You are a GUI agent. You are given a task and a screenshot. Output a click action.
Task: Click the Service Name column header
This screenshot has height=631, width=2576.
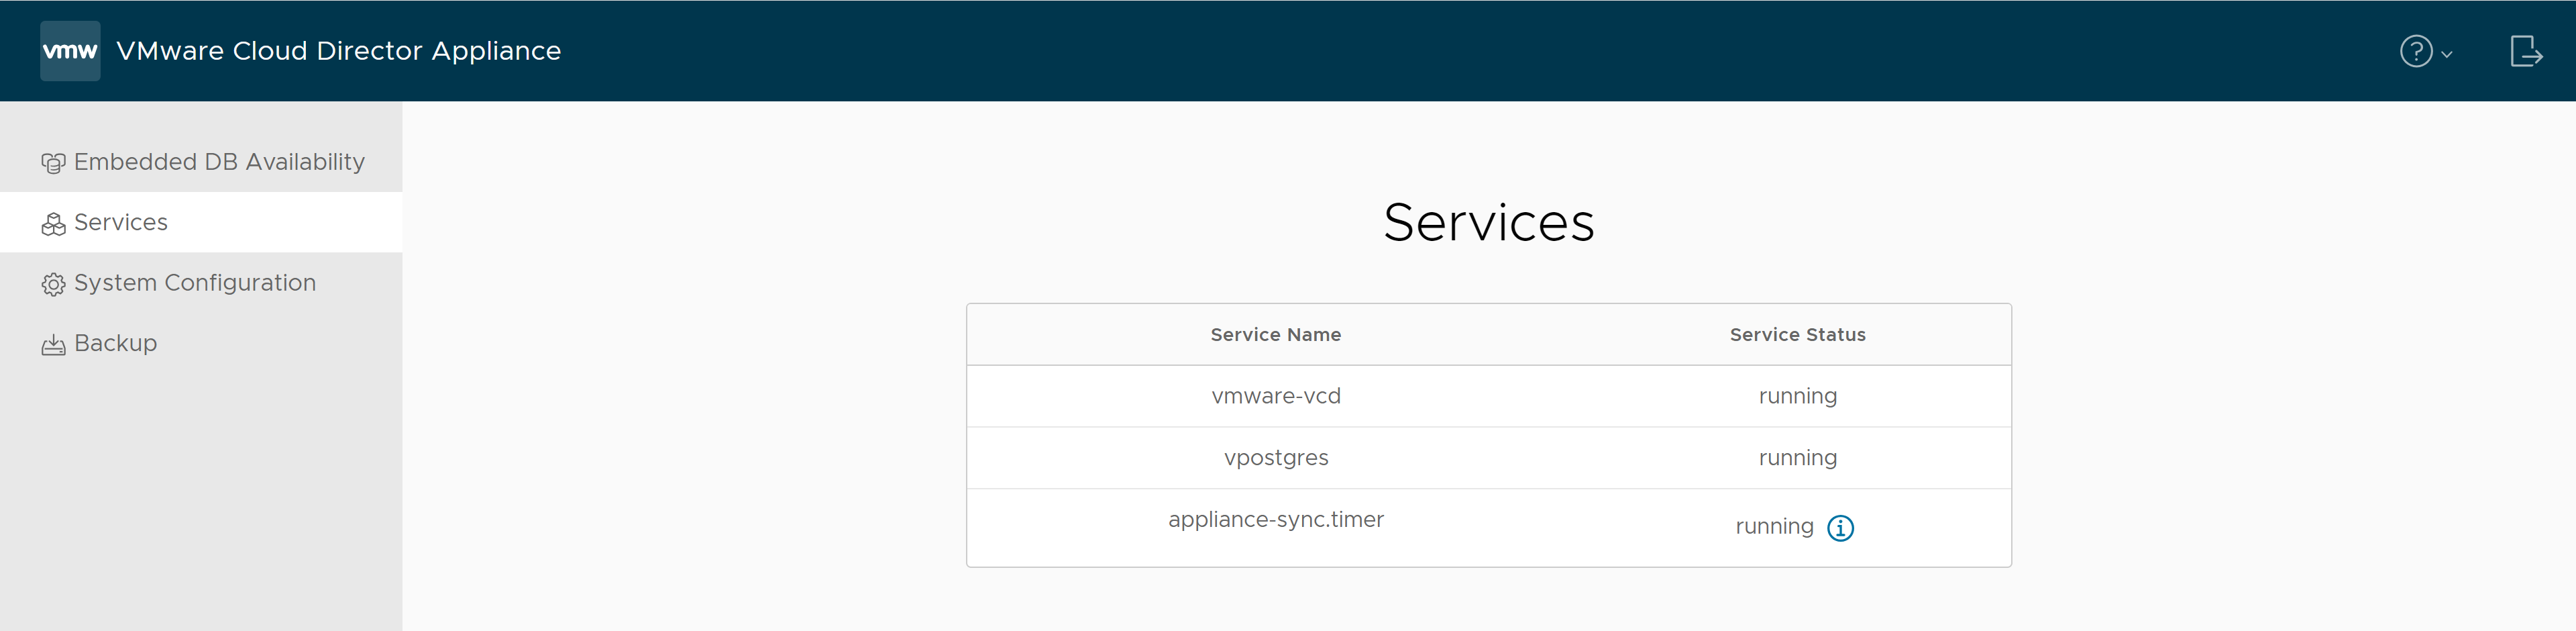click(1275, 335)
